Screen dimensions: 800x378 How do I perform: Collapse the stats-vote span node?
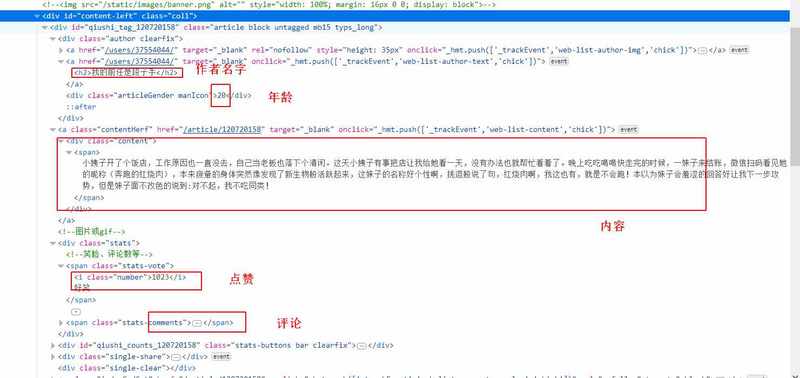(61, 266)
